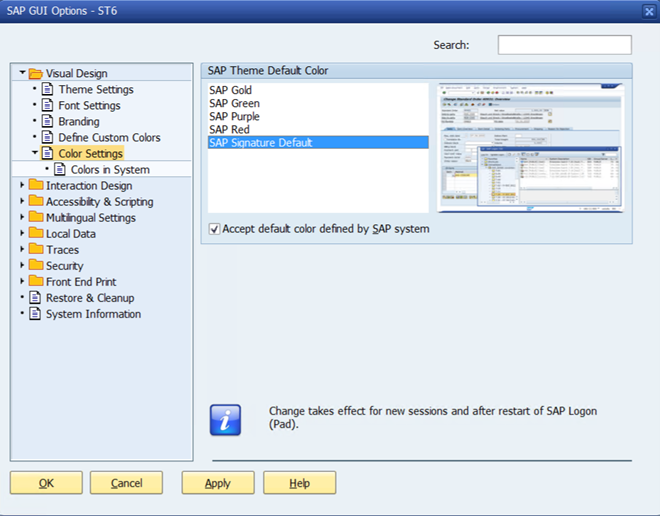Click the blue information icon

[x=225, y=420]
